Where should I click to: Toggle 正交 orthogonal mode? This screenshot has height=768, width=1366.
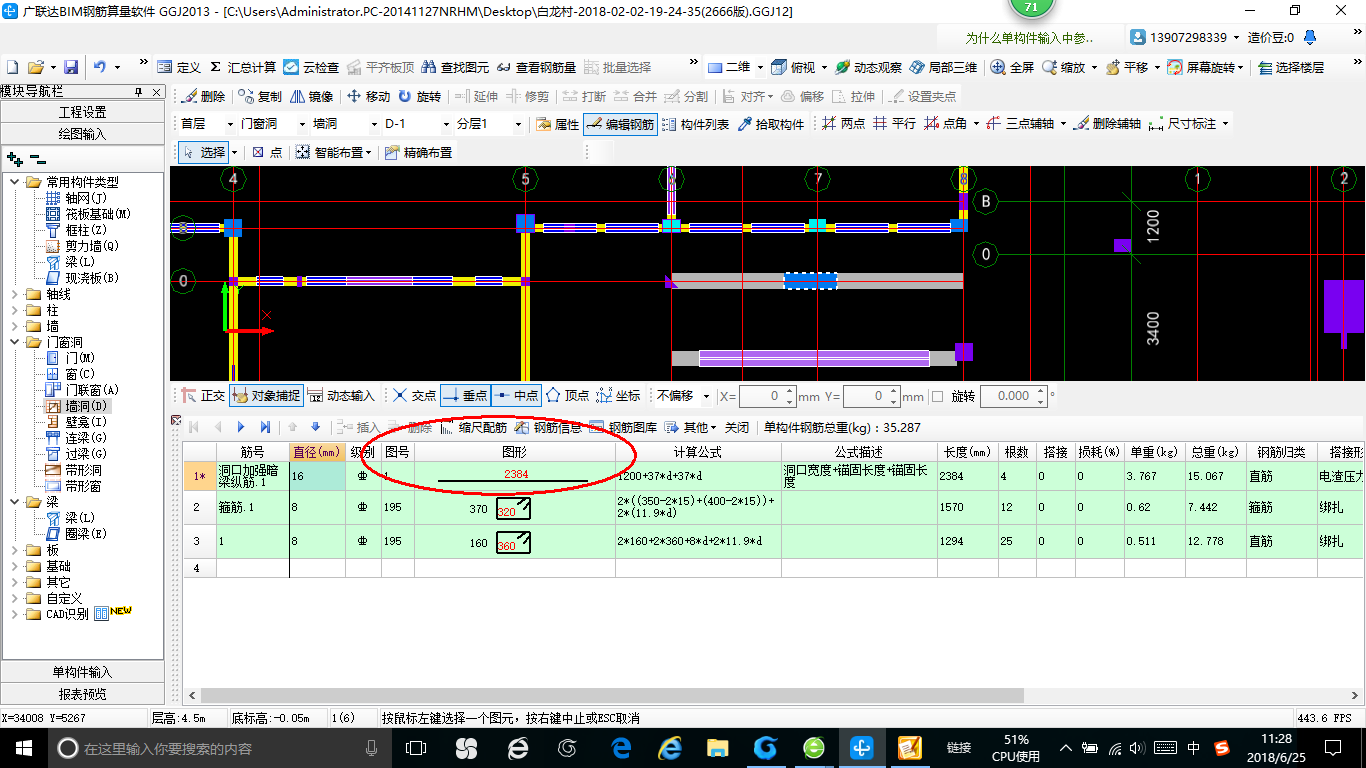203,396
